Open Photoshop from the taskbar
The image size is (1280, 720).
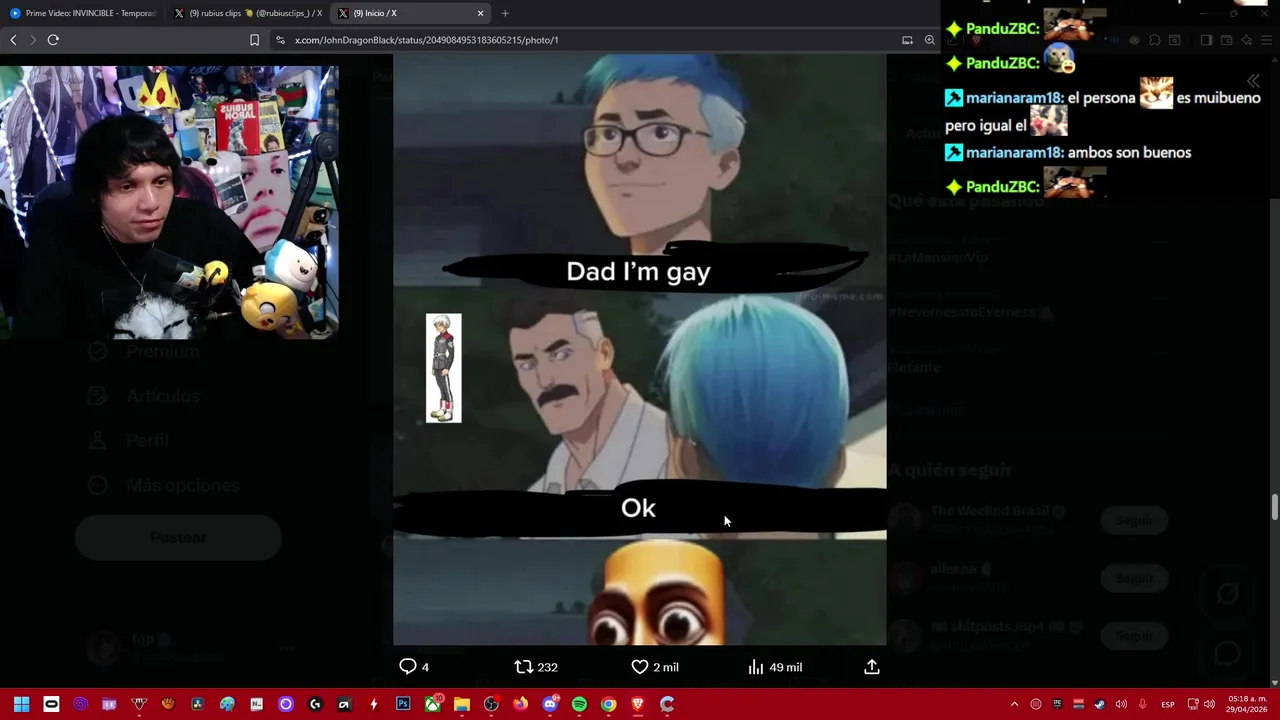pos(403,704)
